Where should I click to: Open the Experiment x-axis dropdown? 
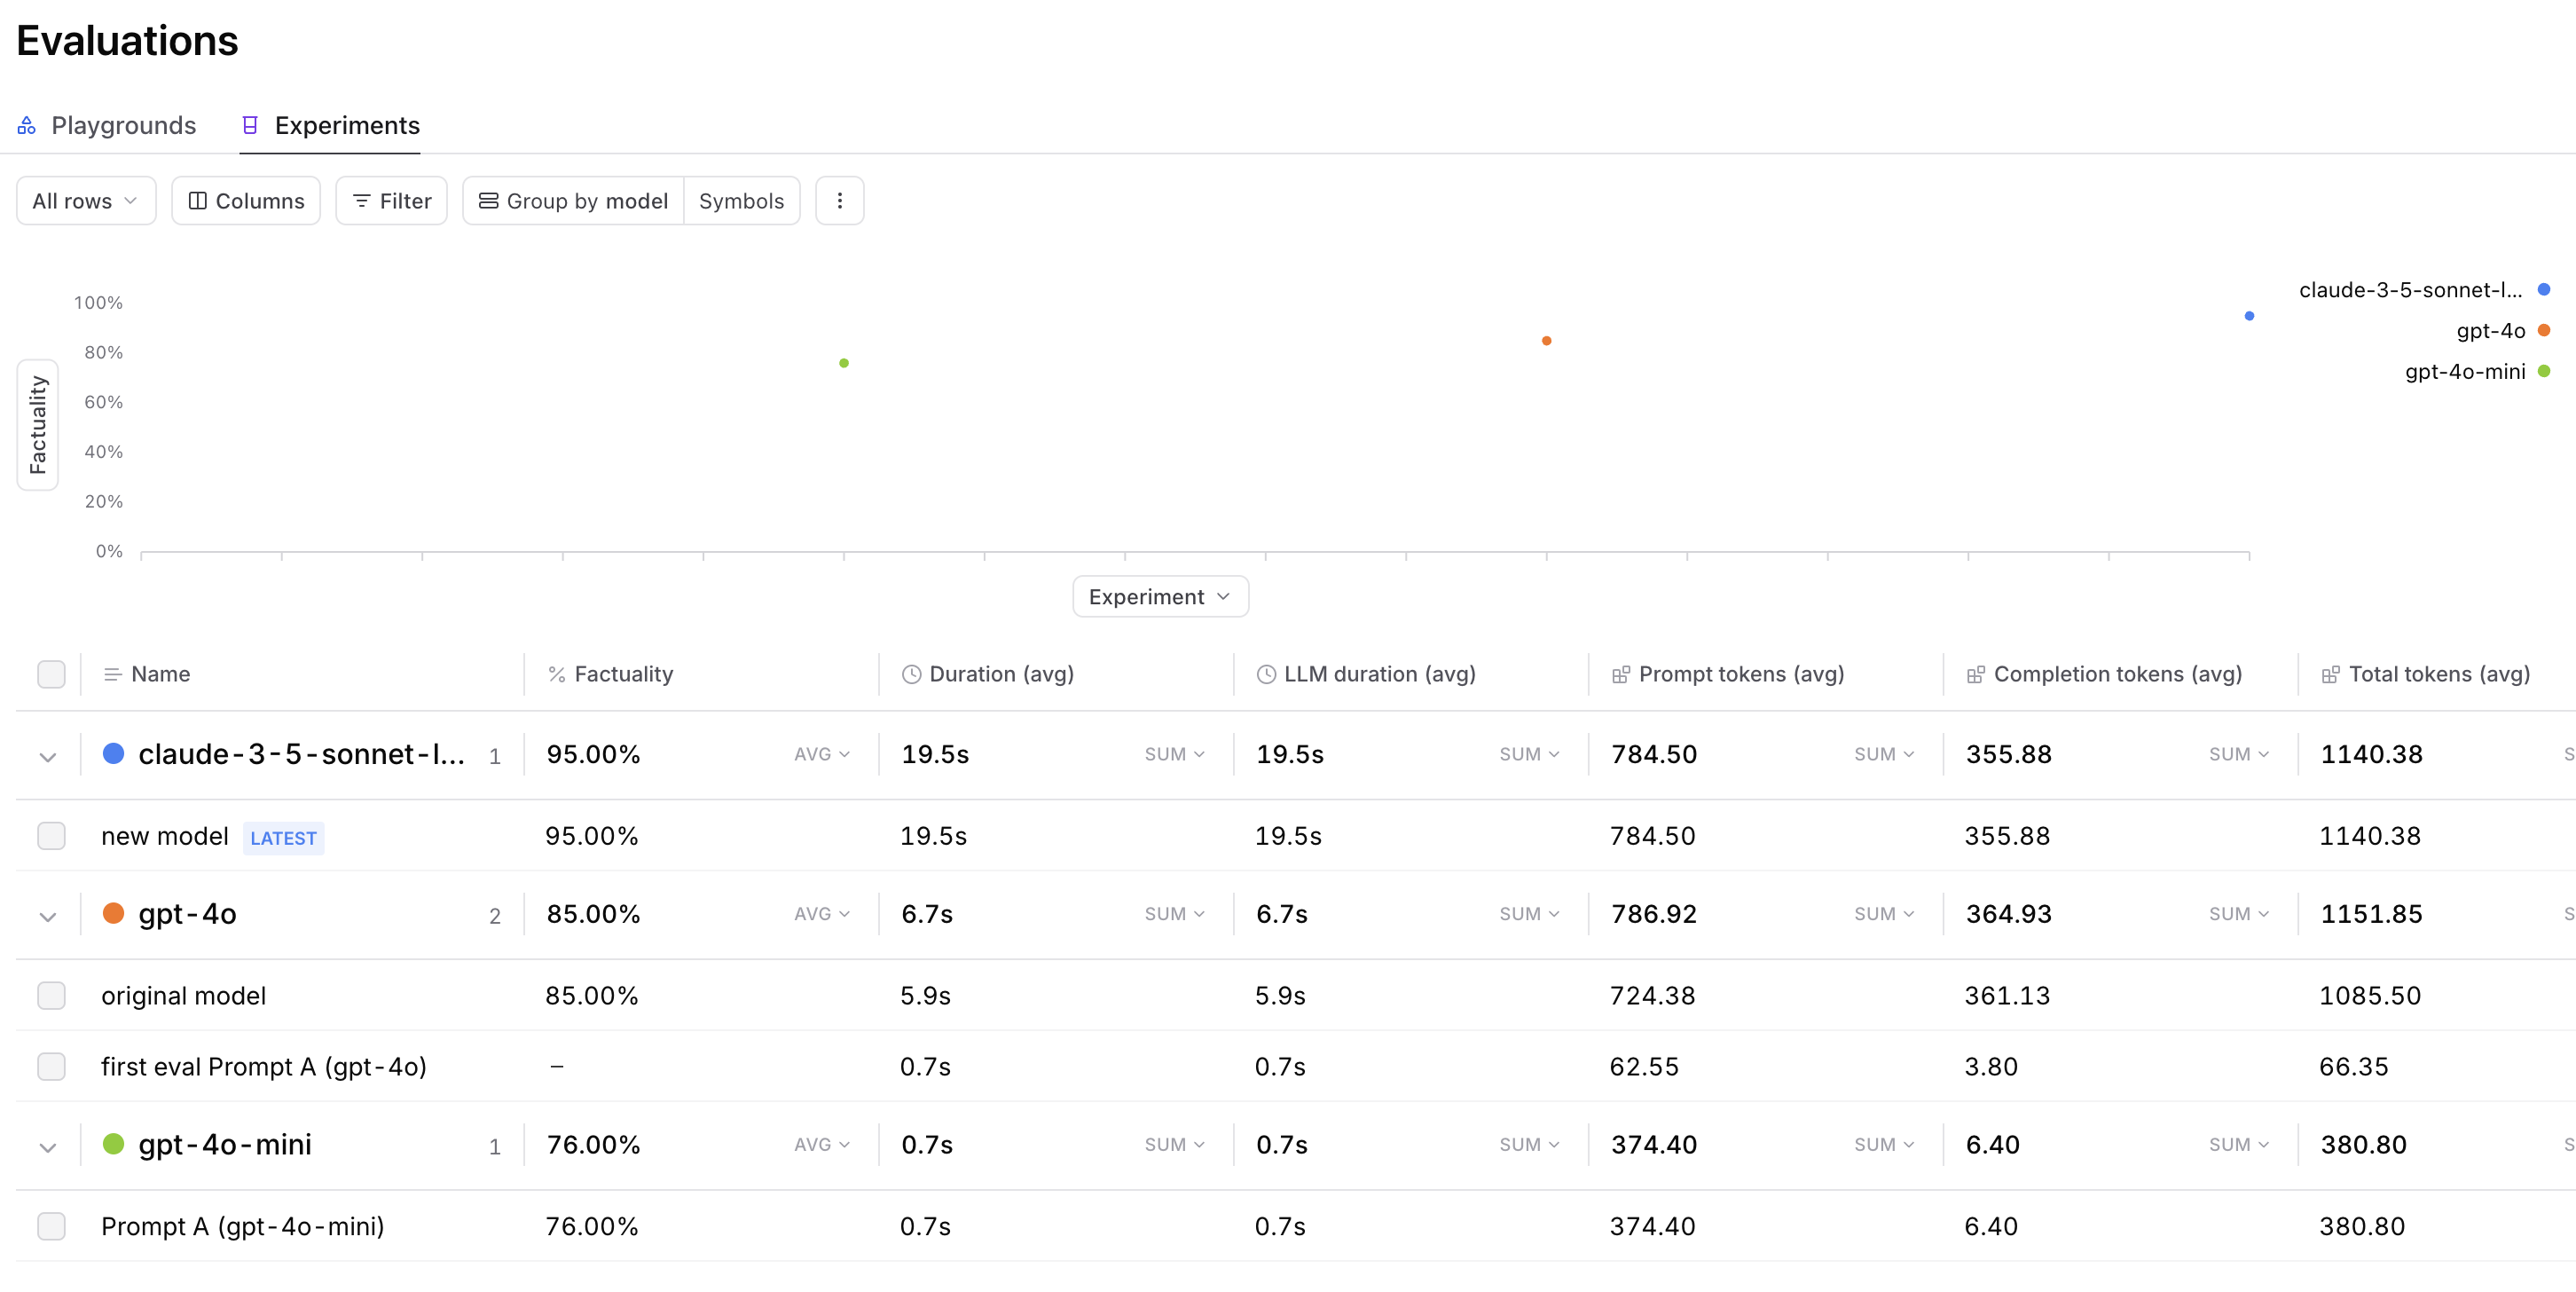[x=1160, y=597]
